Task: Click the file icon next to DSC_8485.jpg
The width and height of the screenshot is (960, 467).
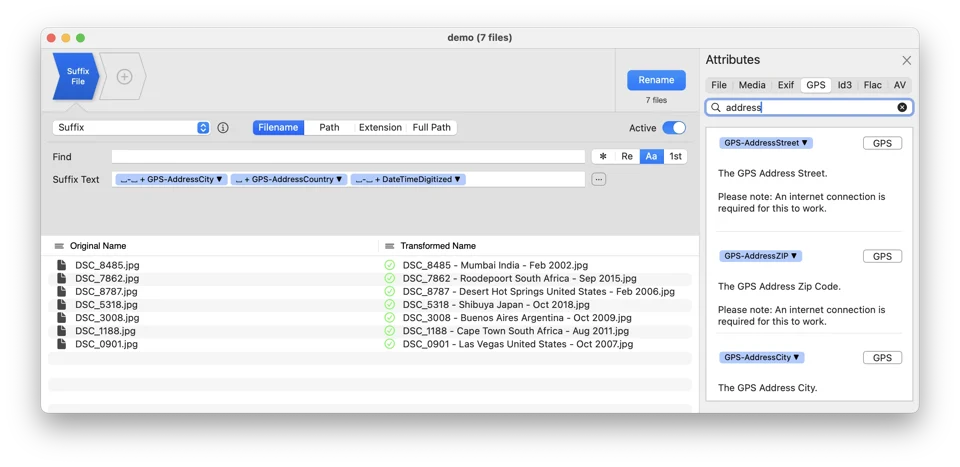Action: pos(61,265)
